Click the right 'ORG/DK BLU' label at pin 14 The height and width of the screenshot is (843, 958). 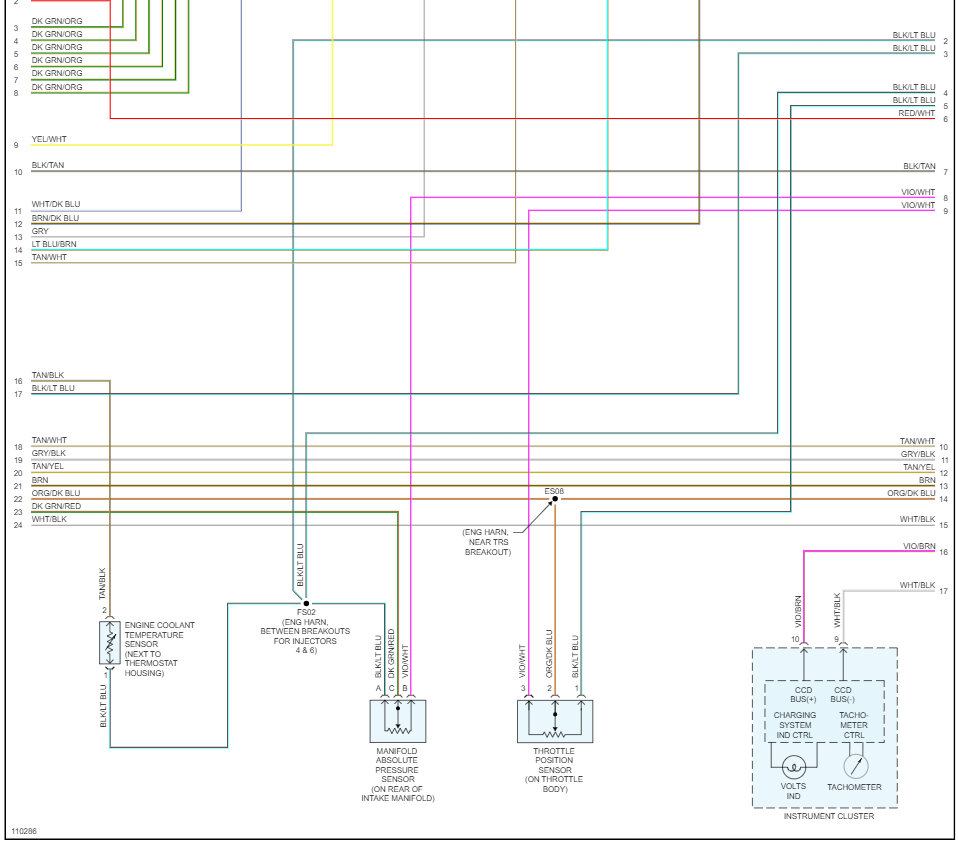(911, 494)
